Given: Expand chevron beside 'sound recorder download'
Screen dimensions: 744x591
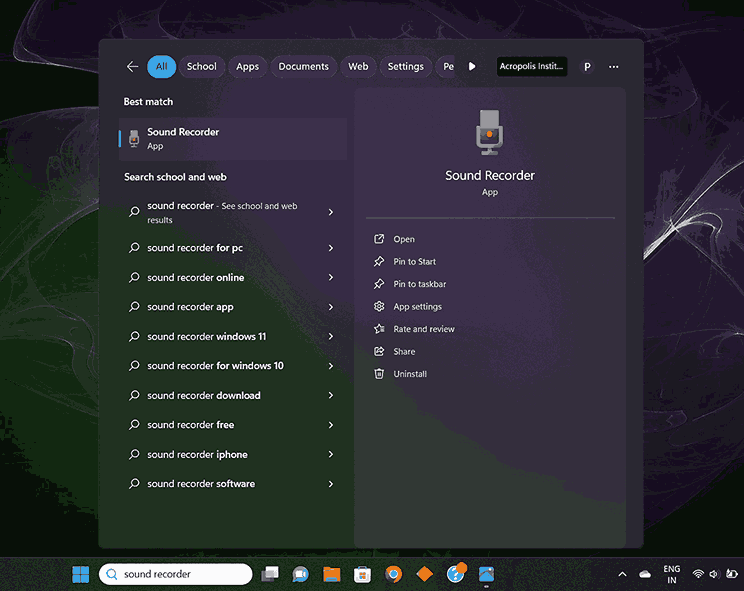Looking at the screenshot, I should pos(331,395).
